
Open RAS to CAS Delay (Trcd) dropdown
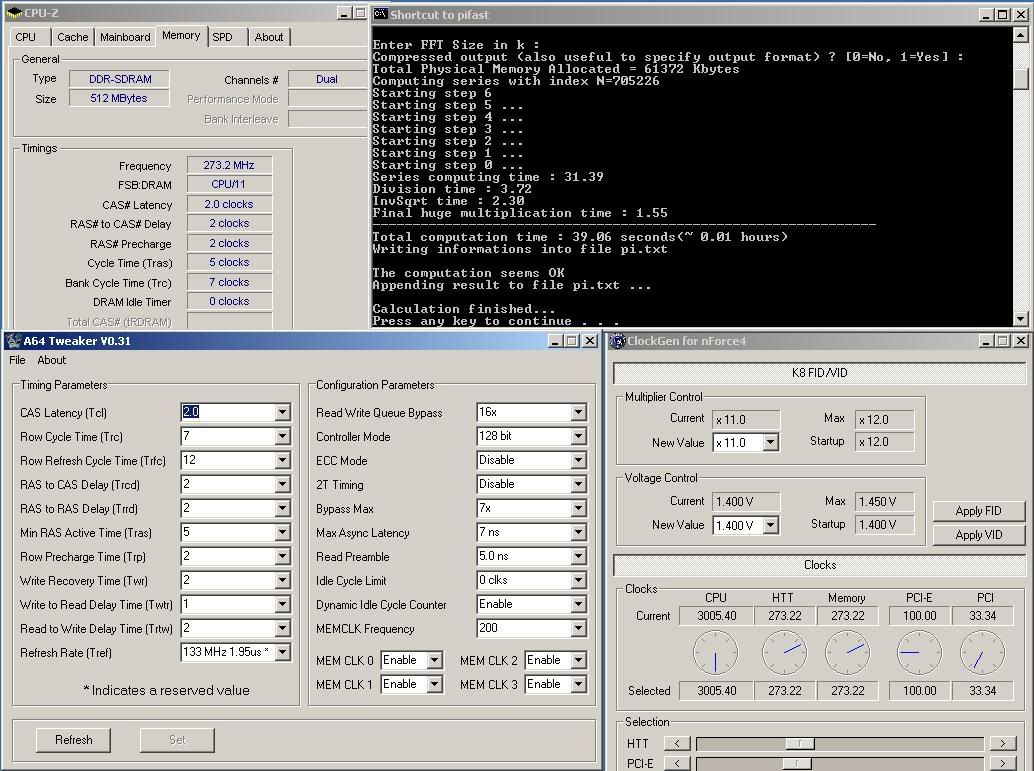point(282,484)
